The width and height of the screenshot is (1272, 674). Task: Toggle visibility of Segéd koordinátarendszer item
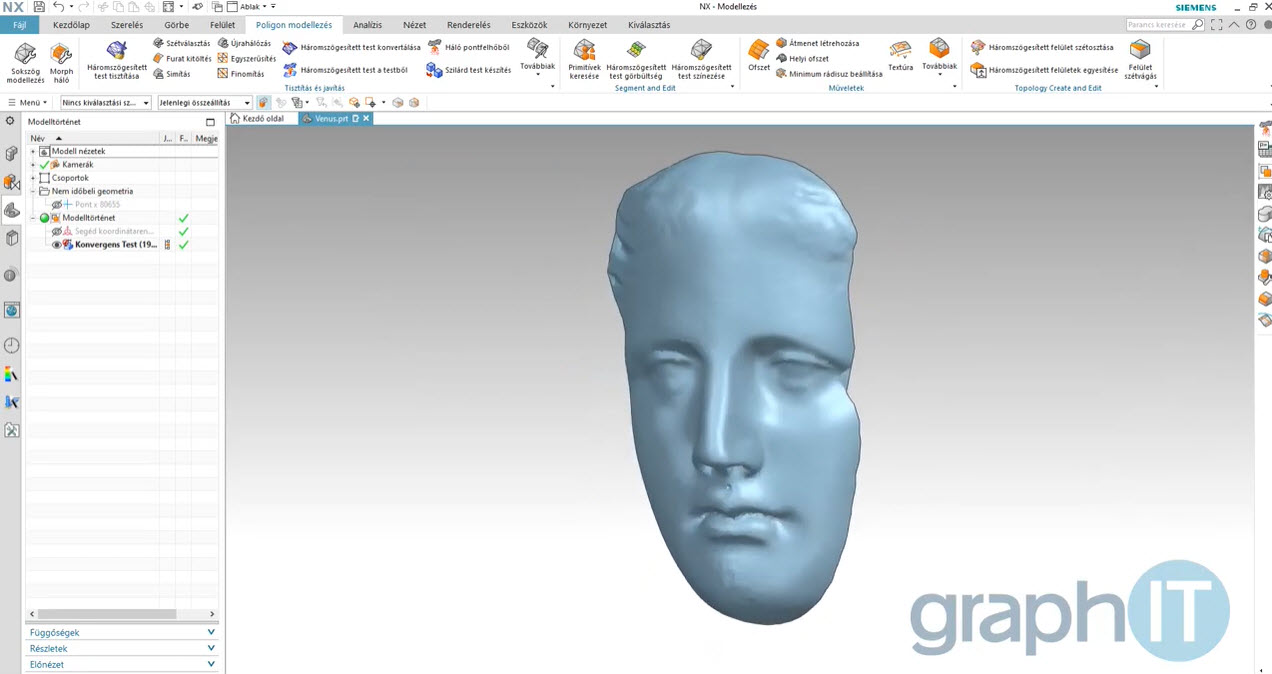coord(57,232)
